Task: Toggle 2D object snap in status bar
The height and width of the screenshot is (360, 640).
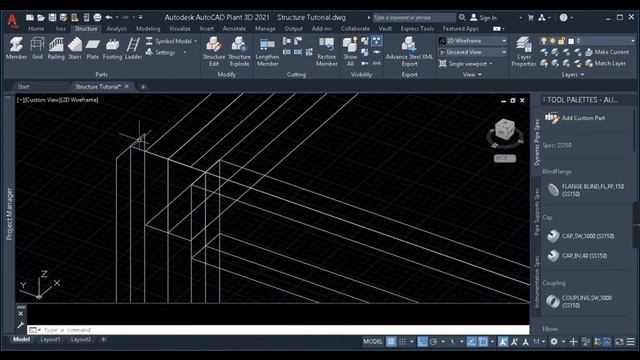Action: [x=483, y=342]
